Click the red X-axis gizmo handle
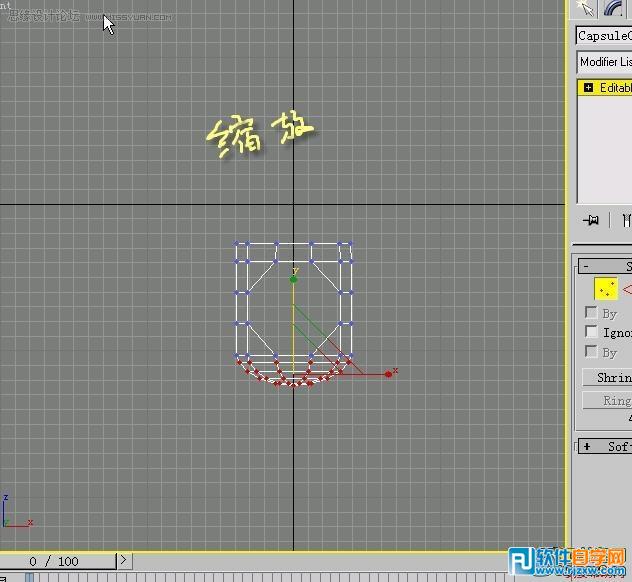 [x=388, y=374]
